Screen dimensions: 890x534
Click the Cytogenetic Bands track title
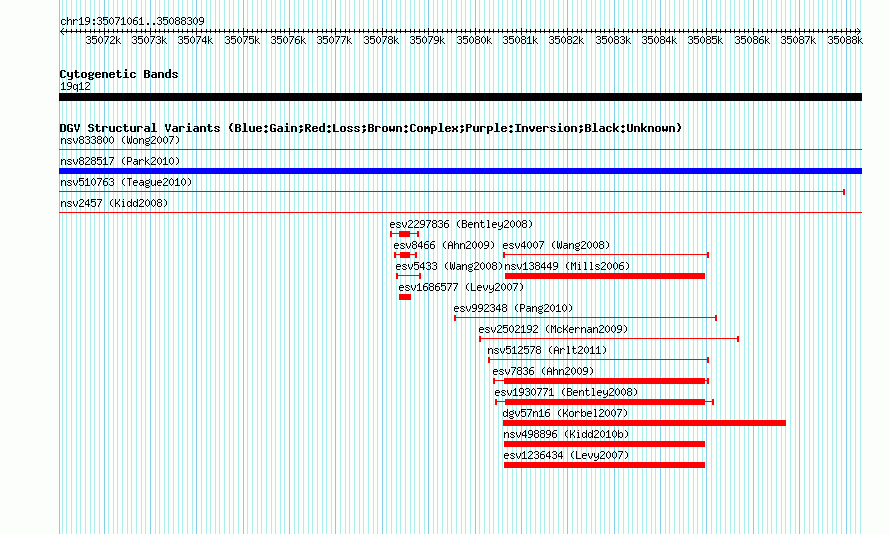pyautogui.click(x=119, y=74)
